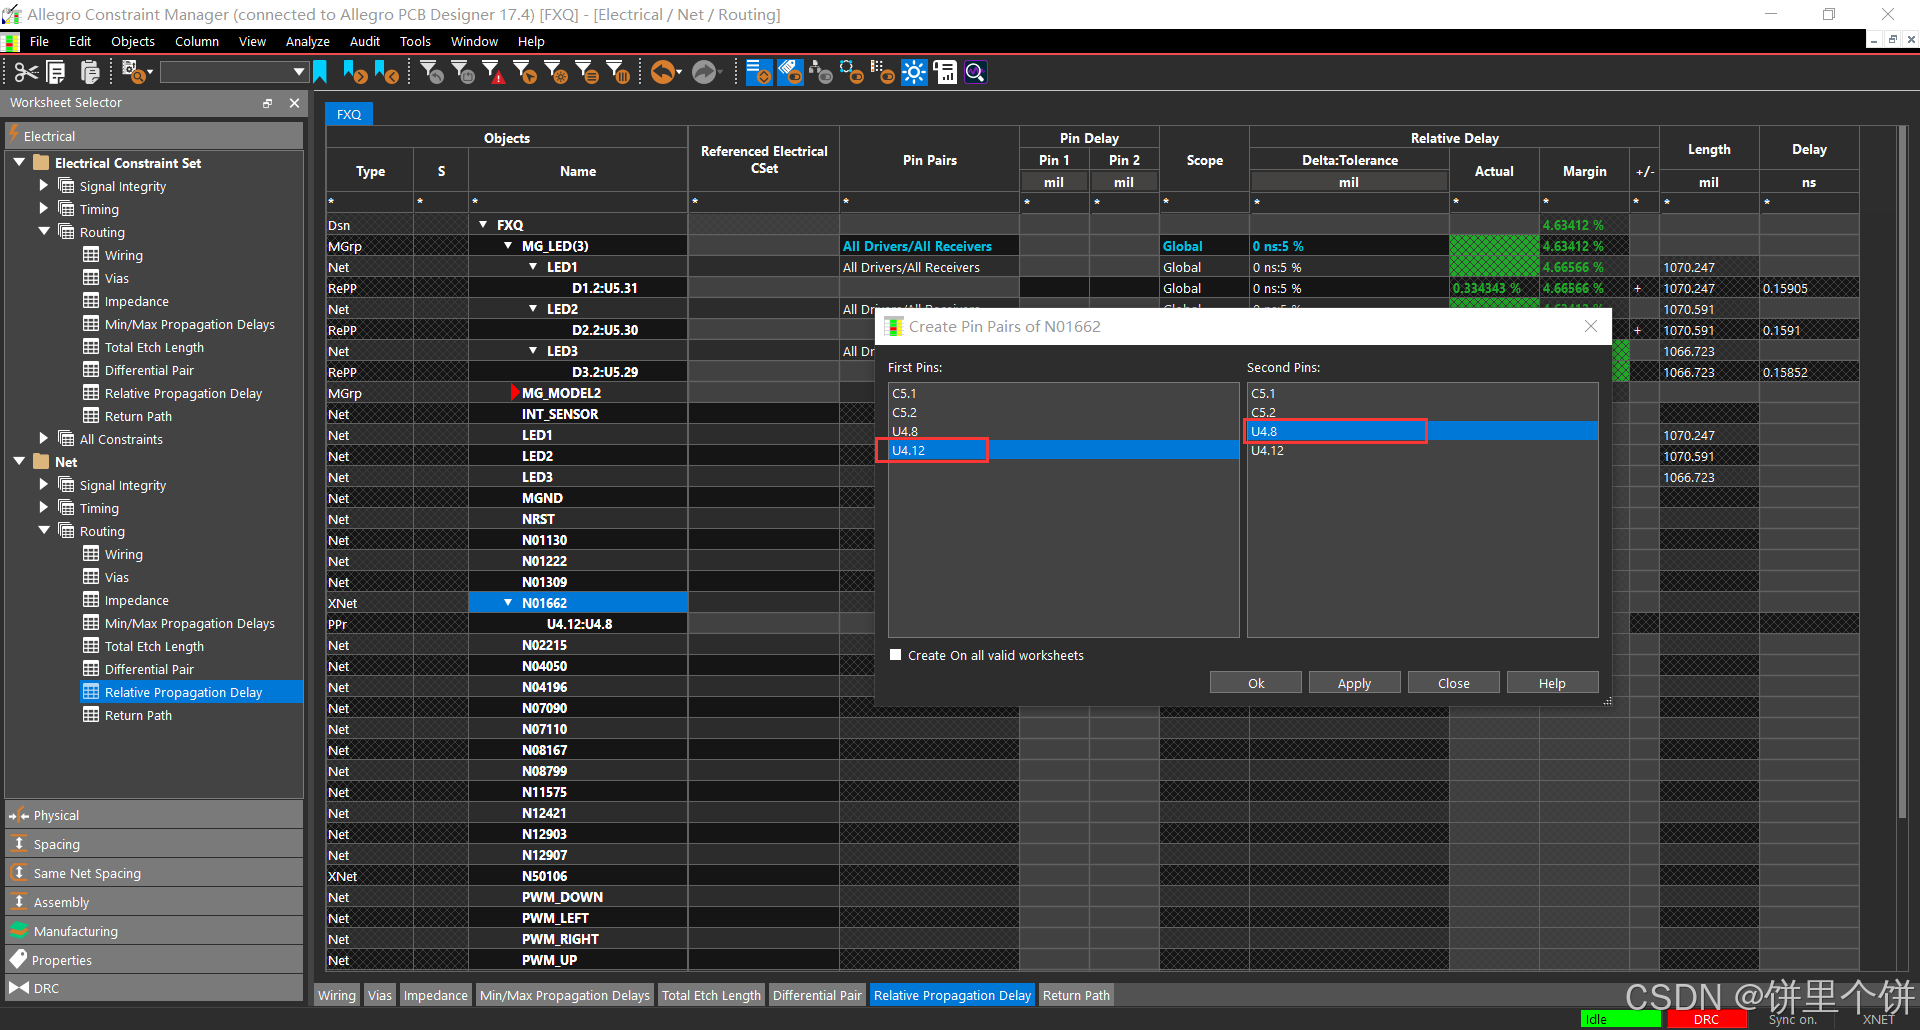Click the Name column filter field
Screen dimensions: 1920x1030
(x=578, y=202)
